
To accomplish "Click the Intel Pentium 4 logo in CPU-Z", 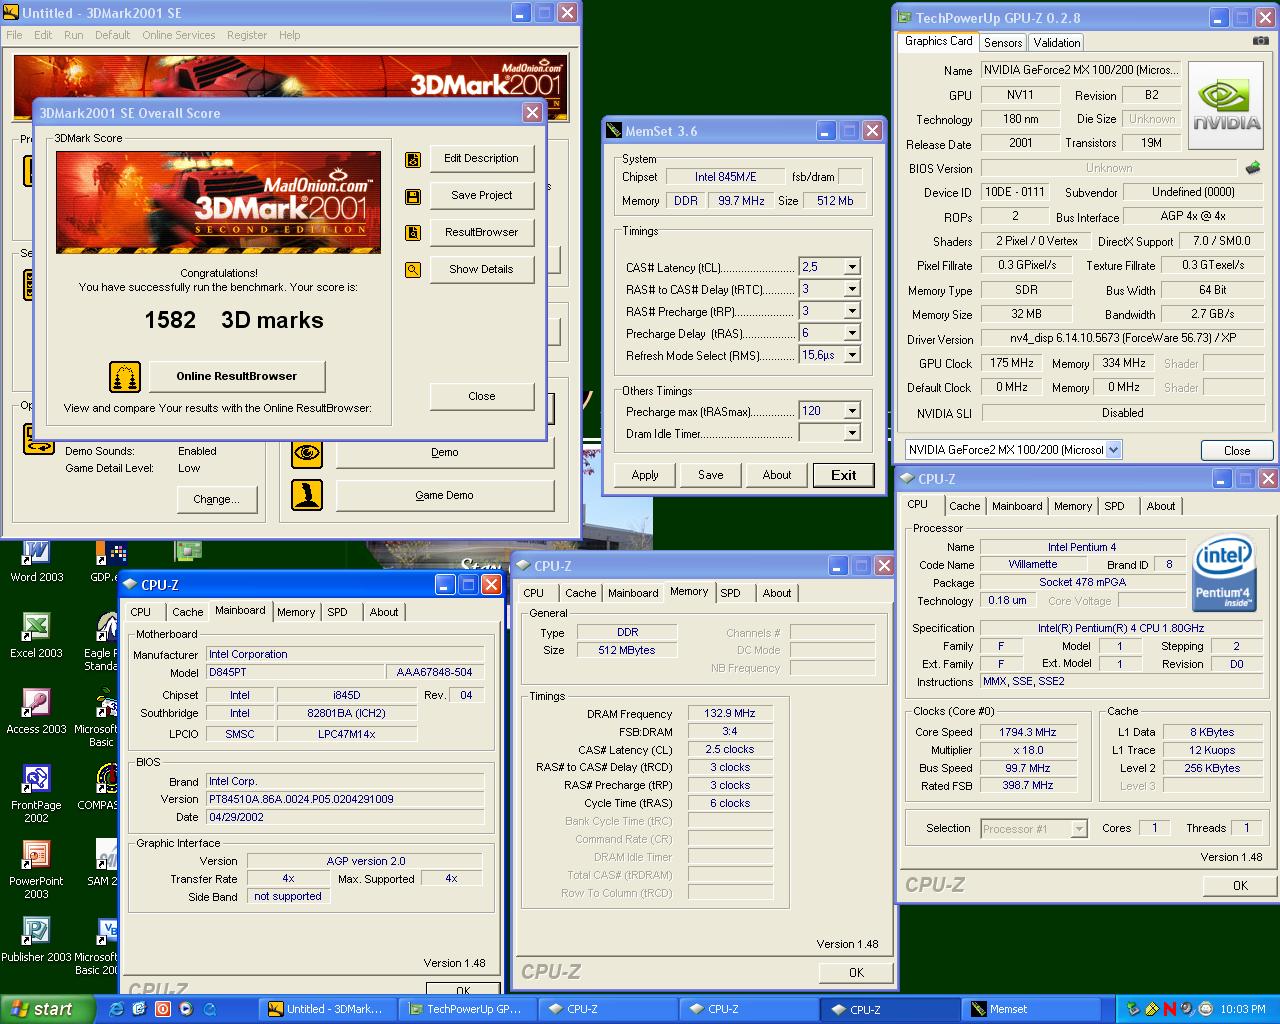I will 1223,575.
